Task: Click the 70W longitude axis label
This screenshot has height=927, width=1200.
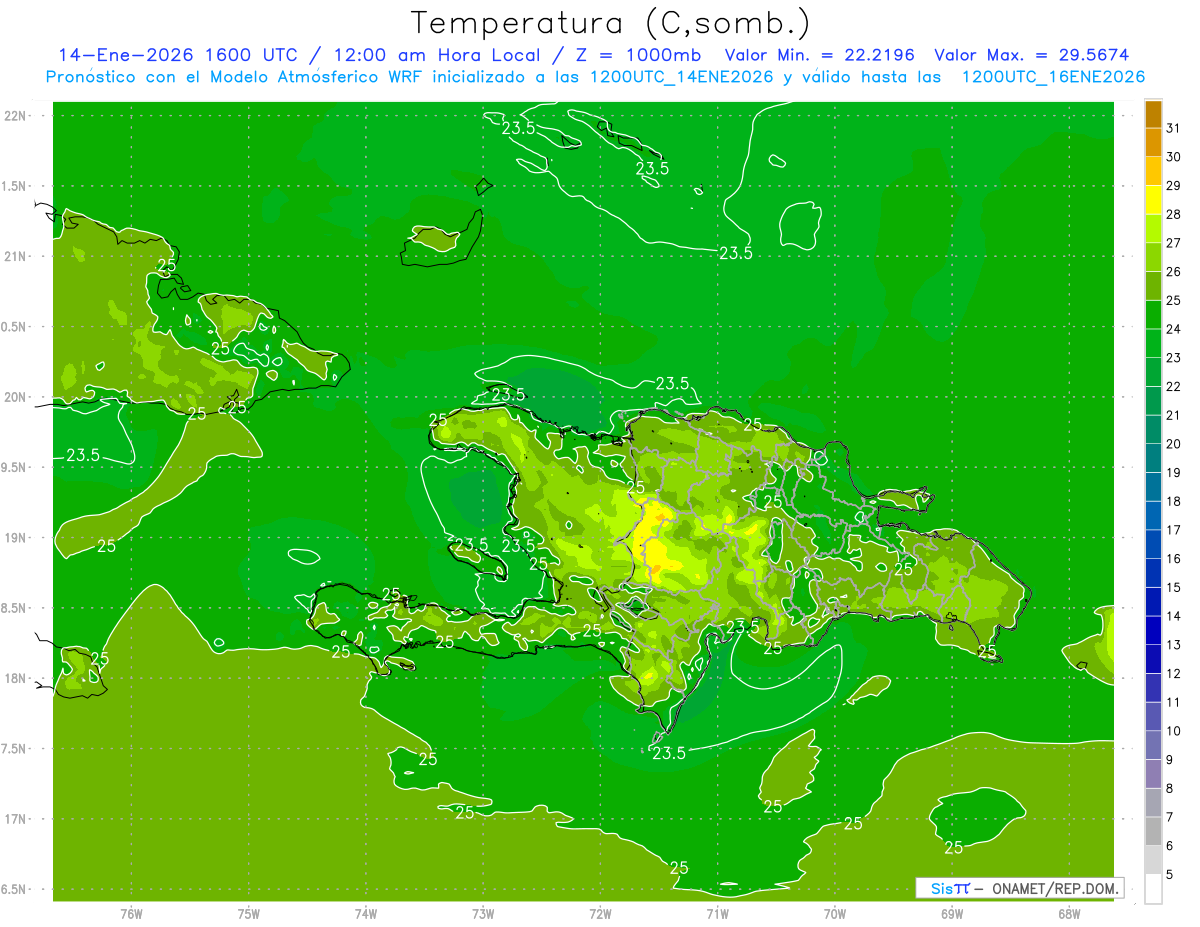Action: point(835,913)
